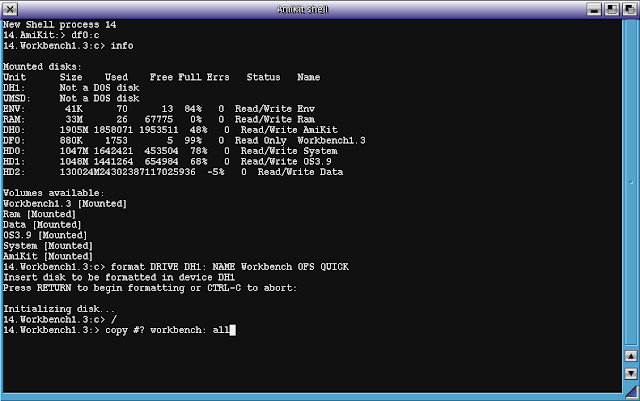640x401 pixels.
Task: Click the 'Name' column header
Action: [x=309, y=78]
